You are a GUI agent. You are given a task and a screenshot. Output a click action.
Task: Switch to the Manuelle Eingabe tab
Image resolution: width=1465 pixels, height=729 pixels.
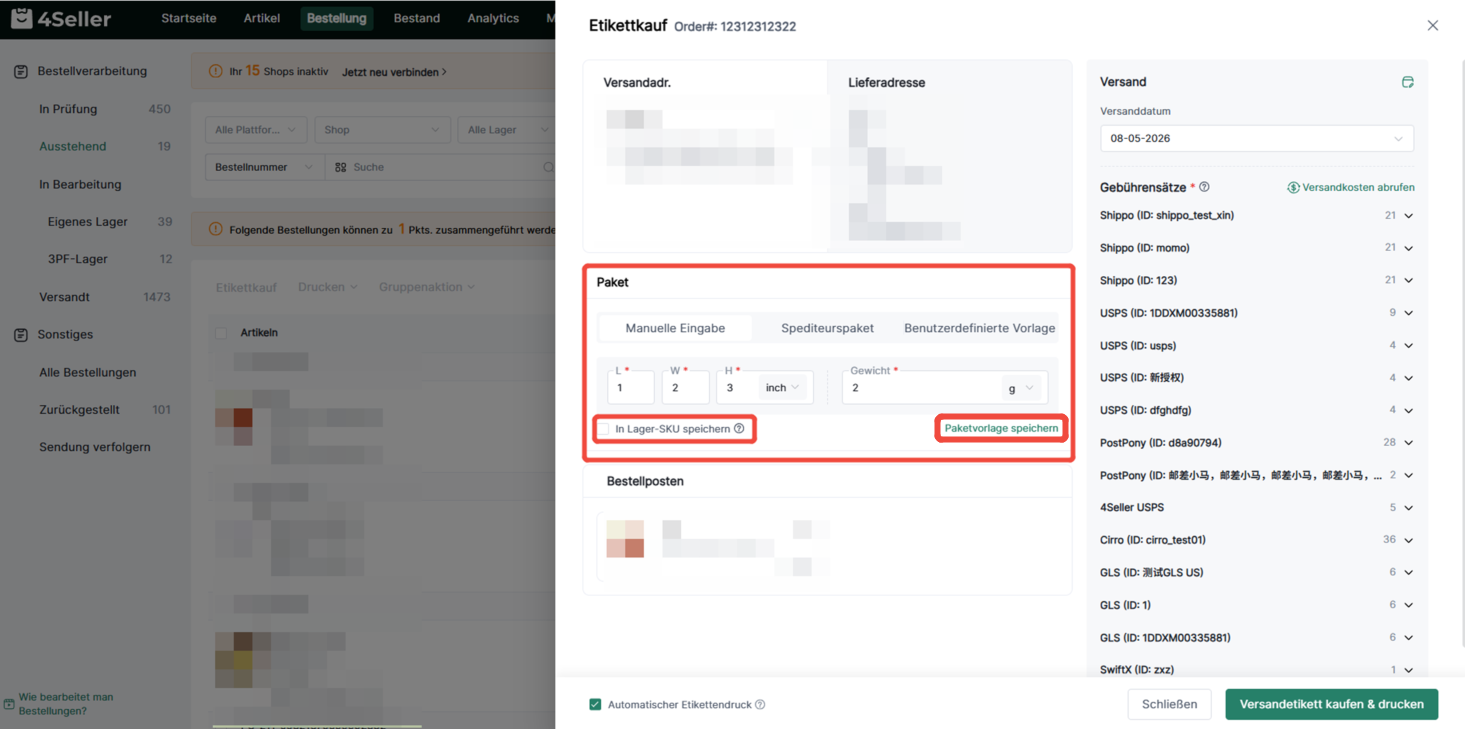675,328
